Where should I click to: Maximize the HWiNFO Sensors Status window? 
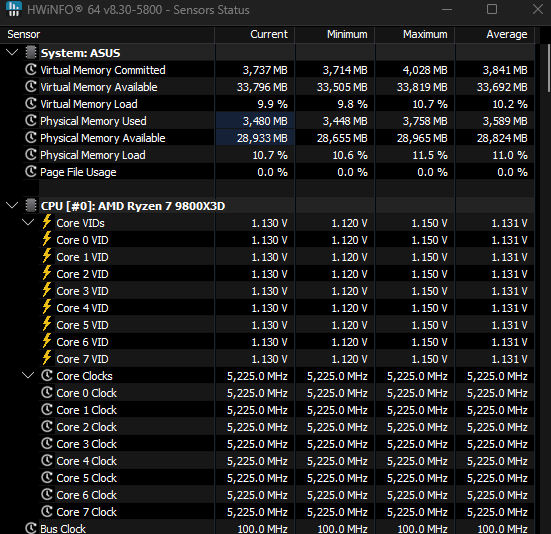pyautogui.click(x=492, y=9)
